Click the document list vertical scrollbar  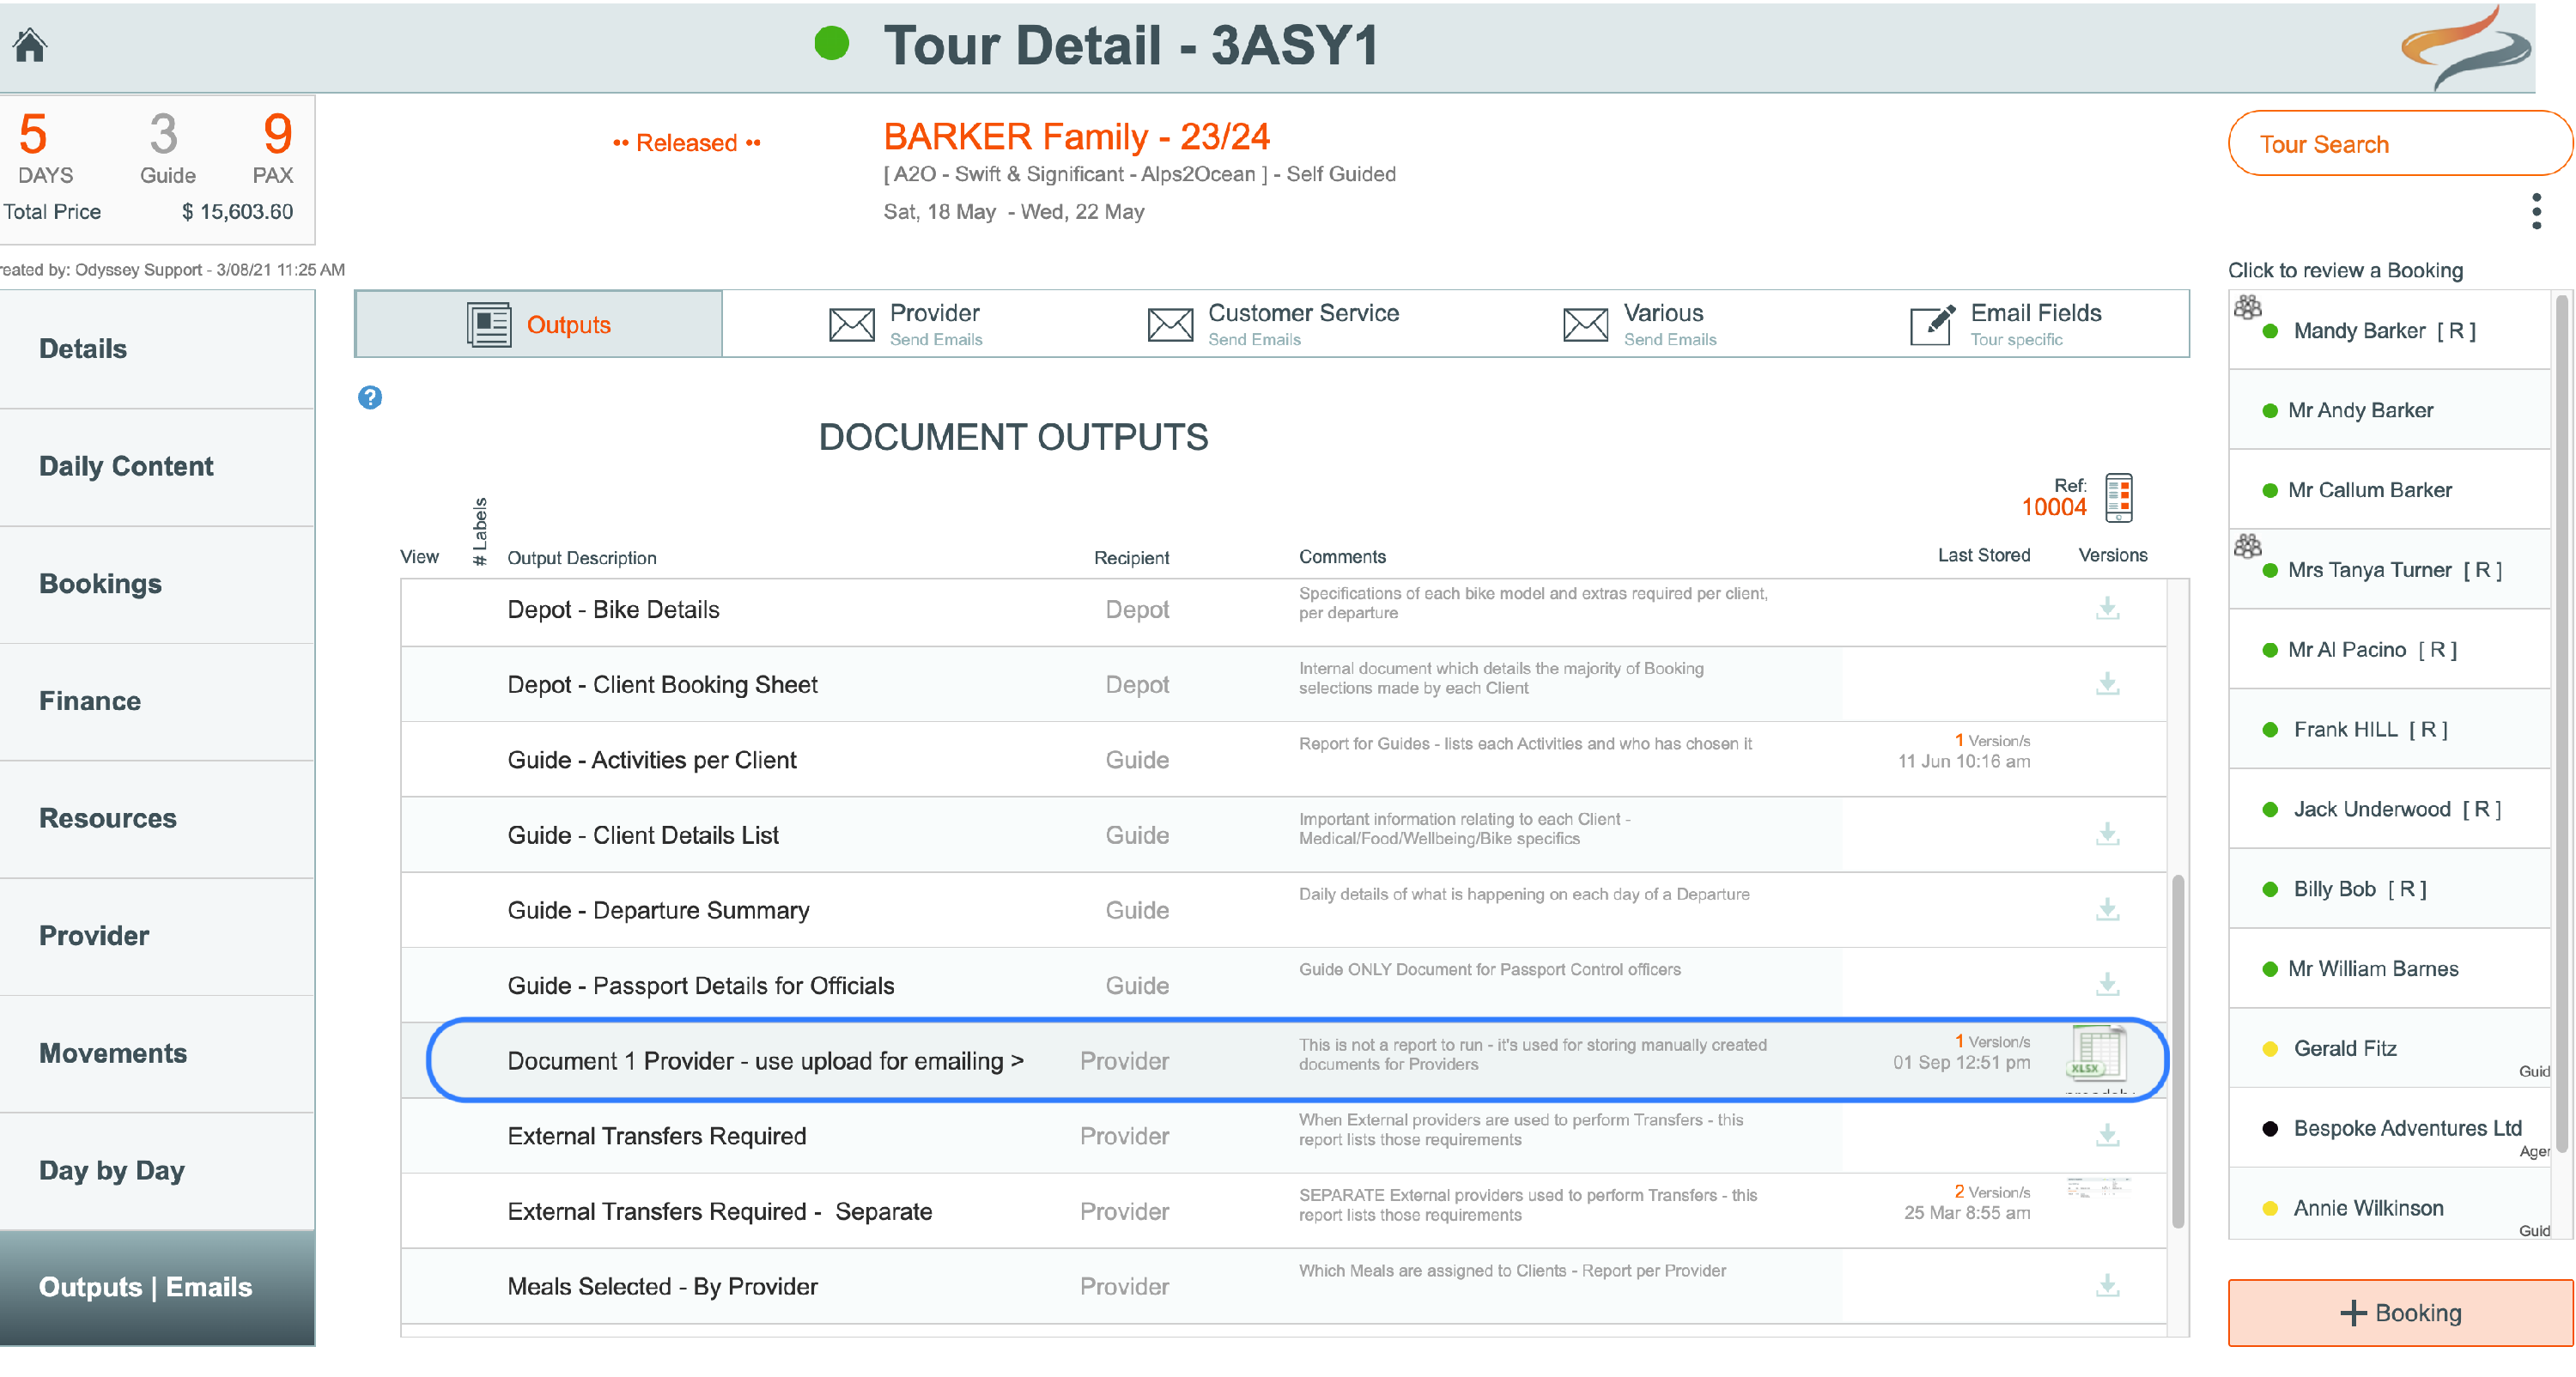2178,1051
